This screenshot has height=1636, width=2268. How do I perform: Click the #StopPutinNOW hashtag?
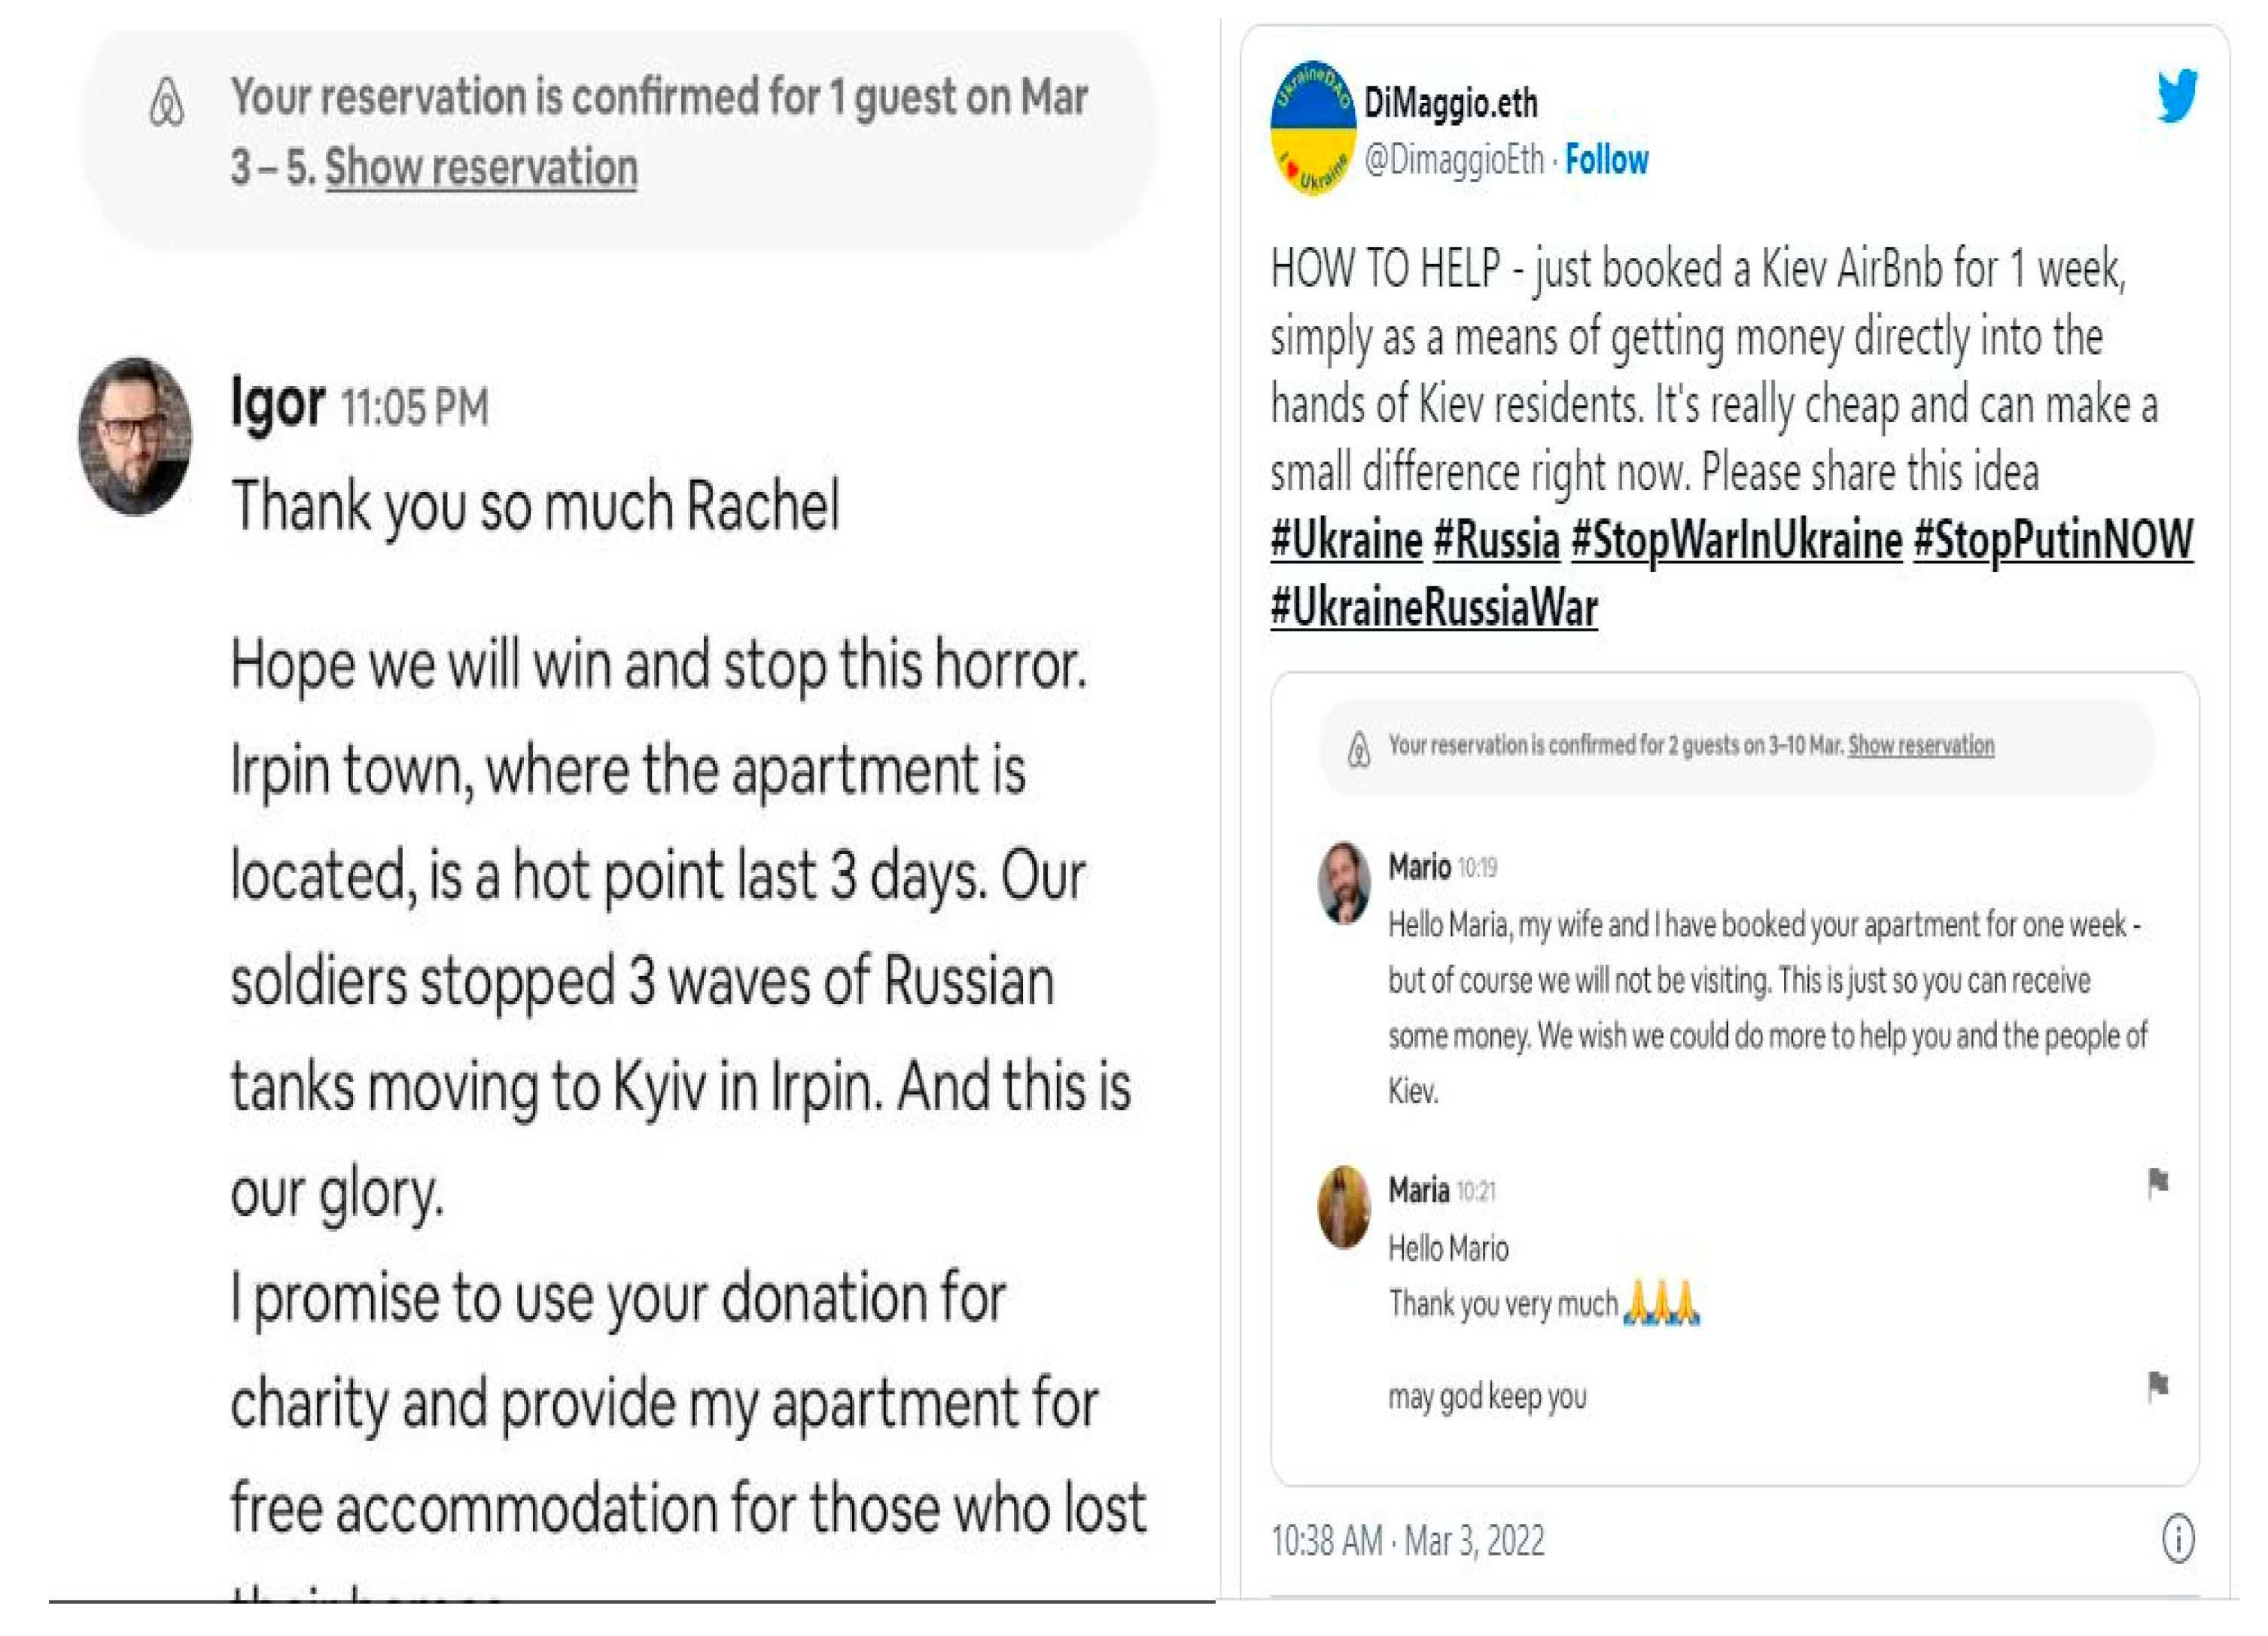coord(2052,540)
